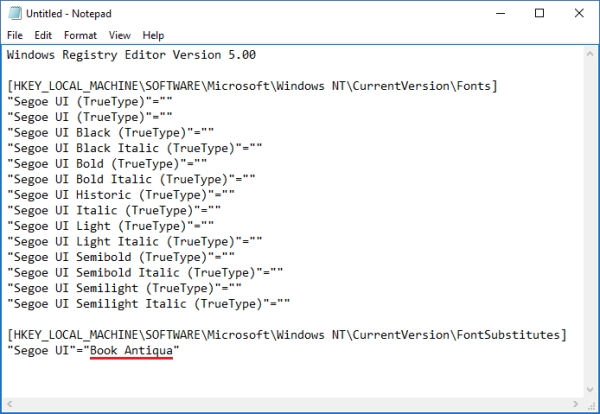Click the 'Segoe UI Semibold Italic' line
This screenshot has width=600, height=414.
click(145, 273)
